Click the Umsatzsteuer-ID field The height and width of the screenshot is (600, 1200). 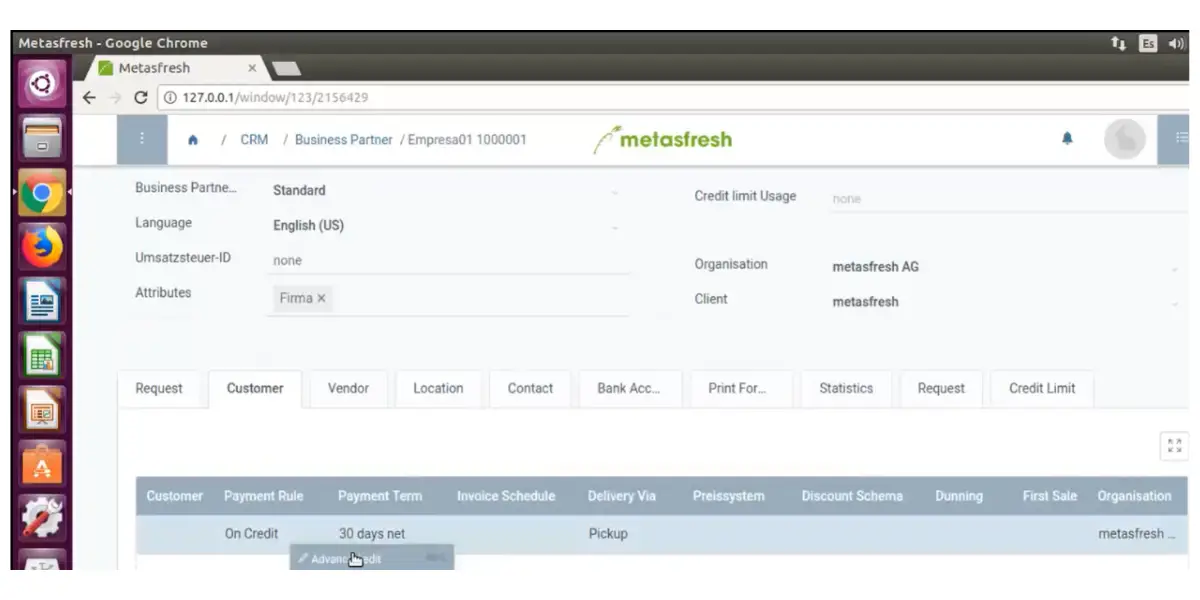[x=448, y=260]
